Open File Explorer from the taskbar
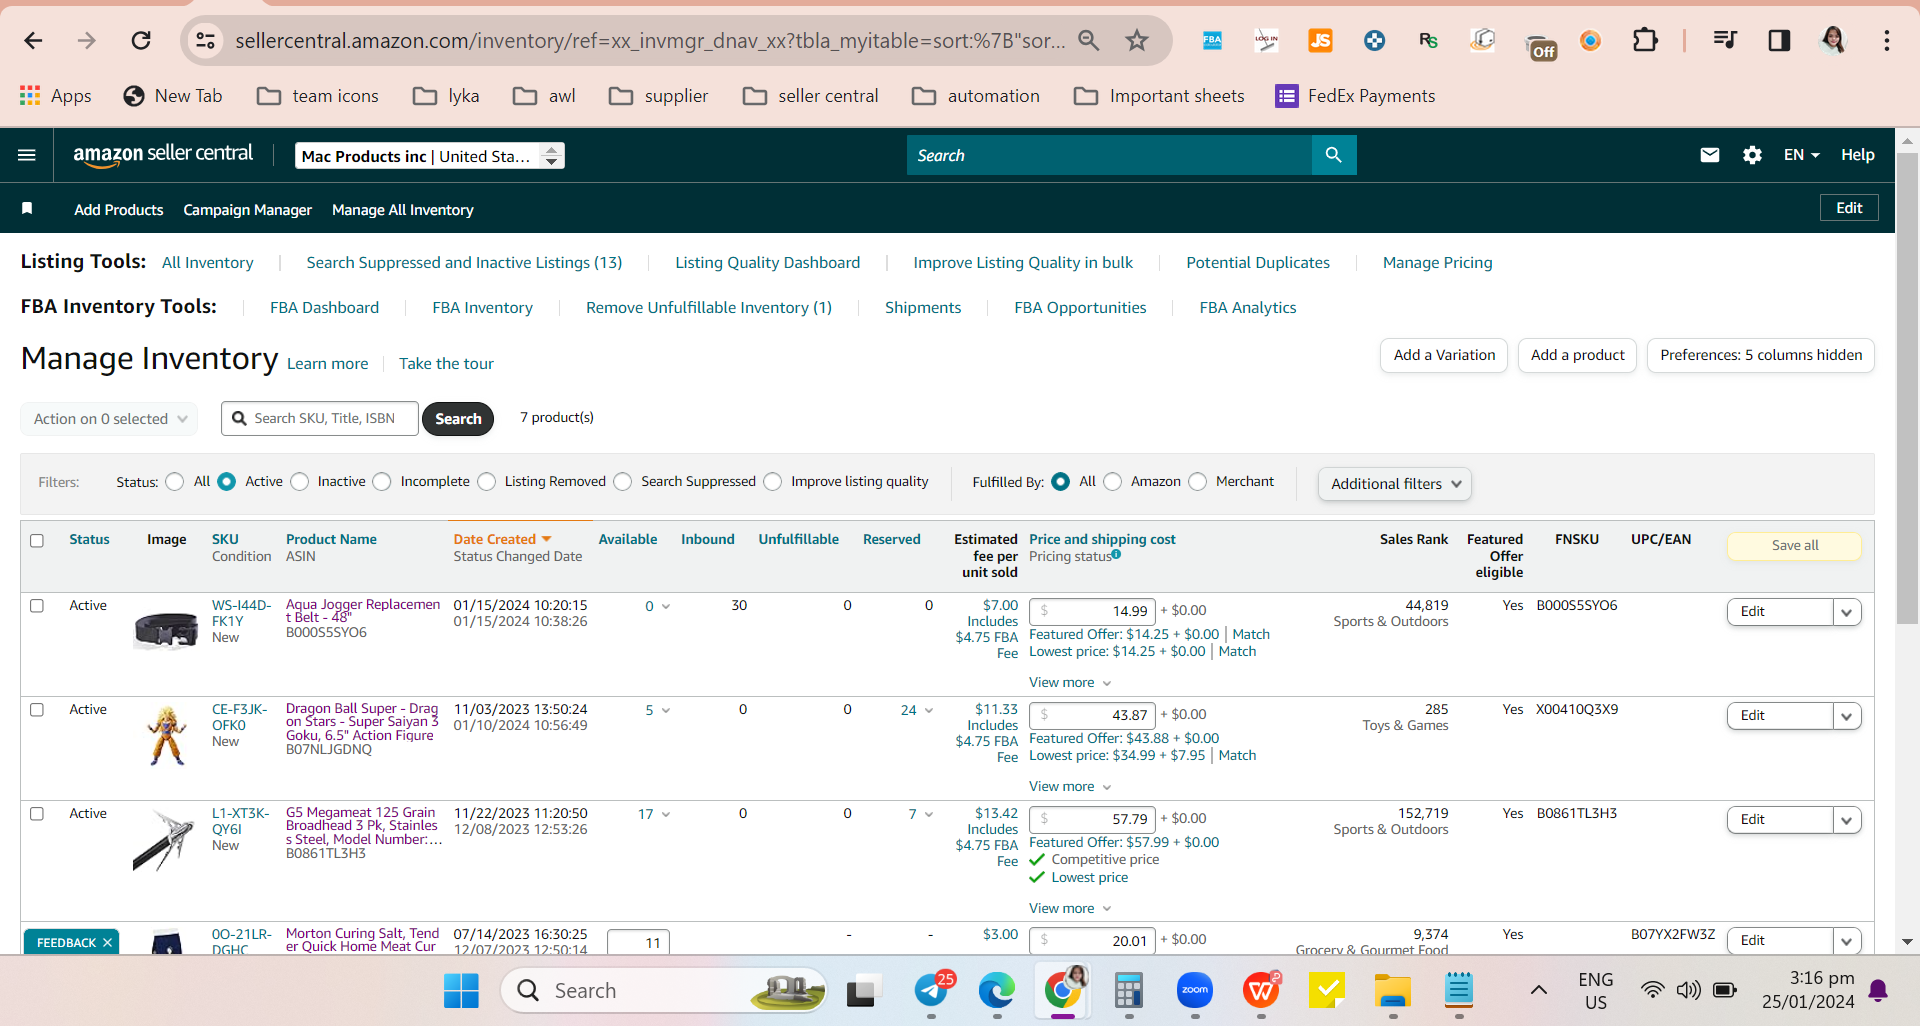Screen dimensions: 1920x1026 pyautogui.click(x=1393, y=991)
